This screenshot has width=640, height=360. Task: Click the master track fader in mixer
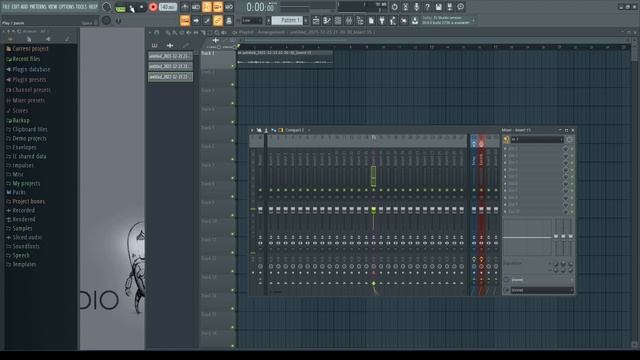pyautogui.click(x=260, y=210)
